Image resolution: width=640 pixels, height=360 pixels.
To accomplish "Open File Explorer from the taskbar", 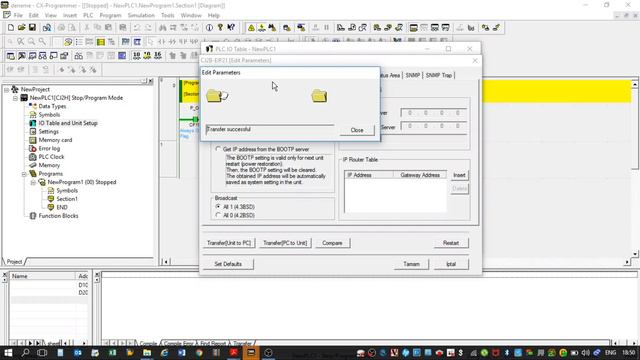I will pyautogui.click(x=147, y=353).
